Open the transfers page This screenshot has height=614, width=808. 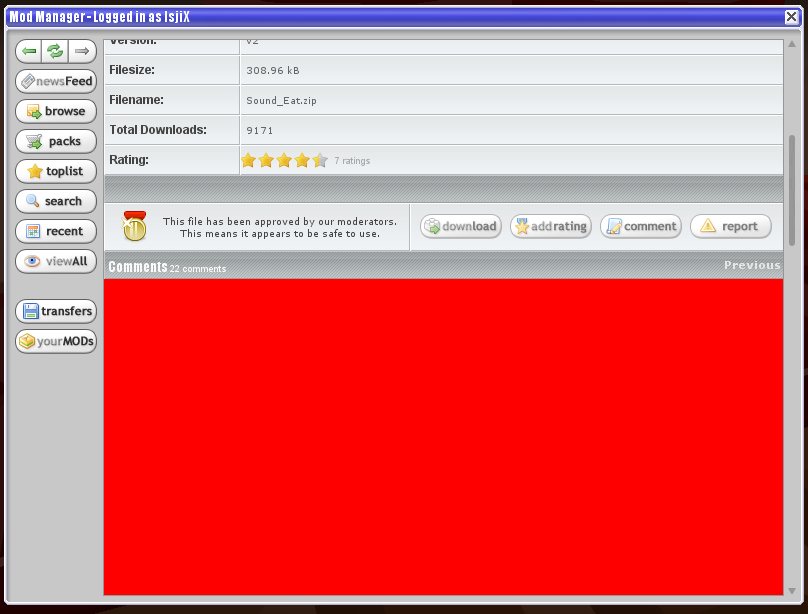coord(56,311)
